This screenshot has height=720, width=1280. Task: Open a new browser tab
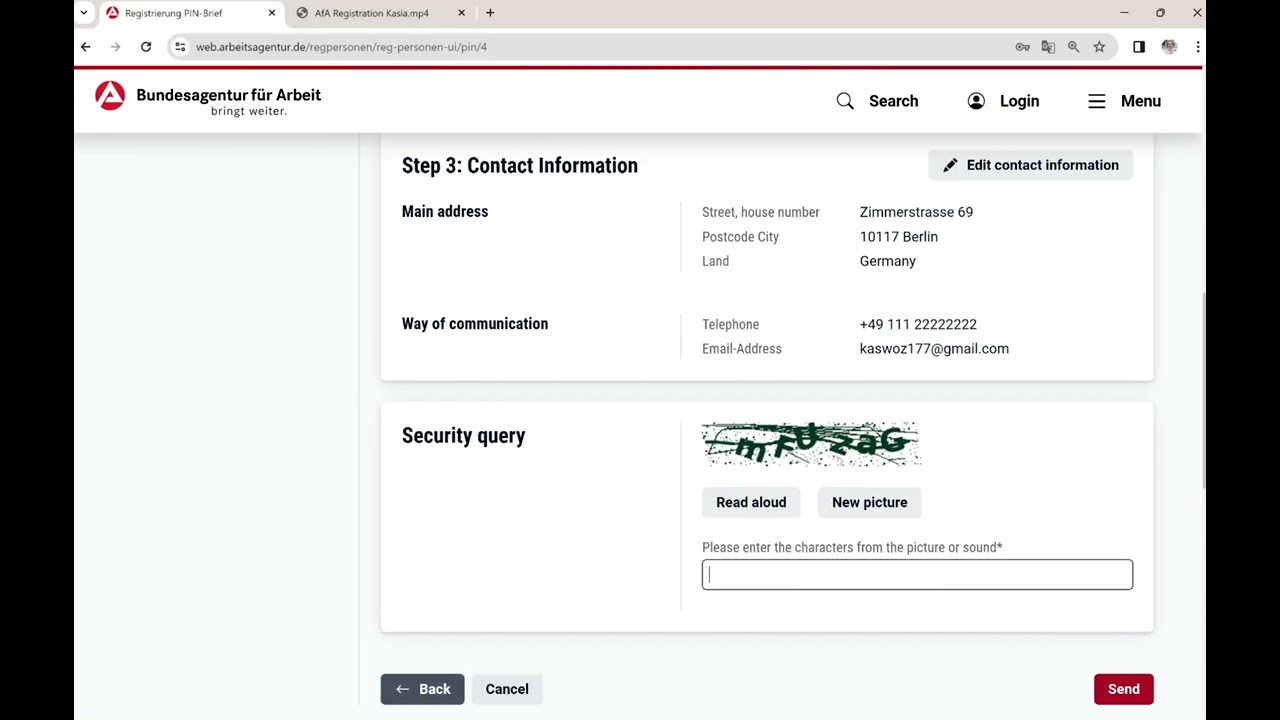point(490,13)
